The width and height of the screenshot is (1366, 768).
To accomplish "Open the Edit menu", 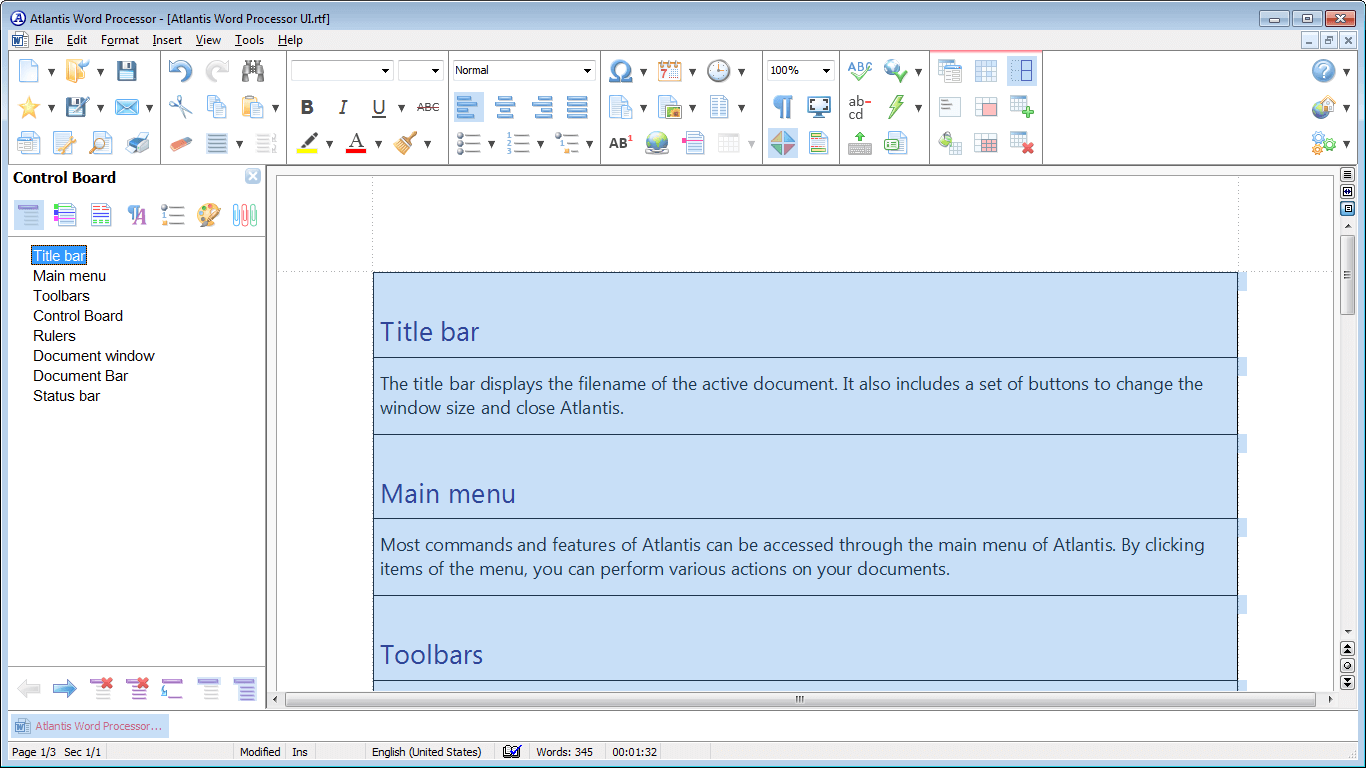I will (x=77, y=40).
